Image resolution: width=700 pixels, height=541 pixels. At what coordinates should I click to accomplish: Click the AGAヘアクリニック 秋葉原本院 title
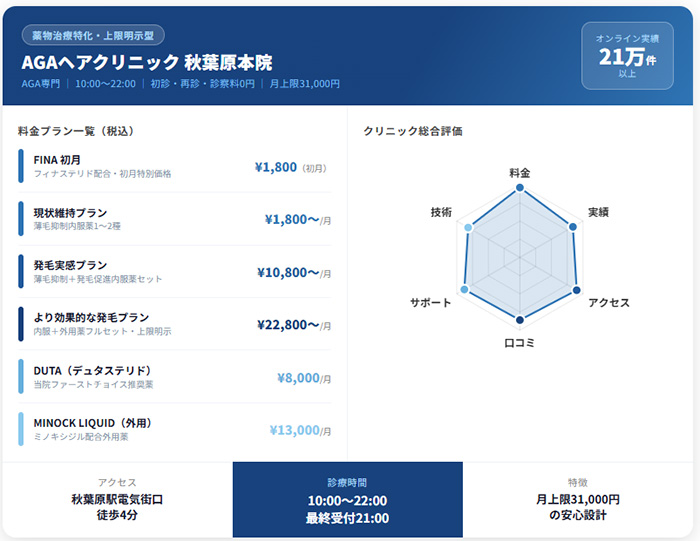[146, 62]
